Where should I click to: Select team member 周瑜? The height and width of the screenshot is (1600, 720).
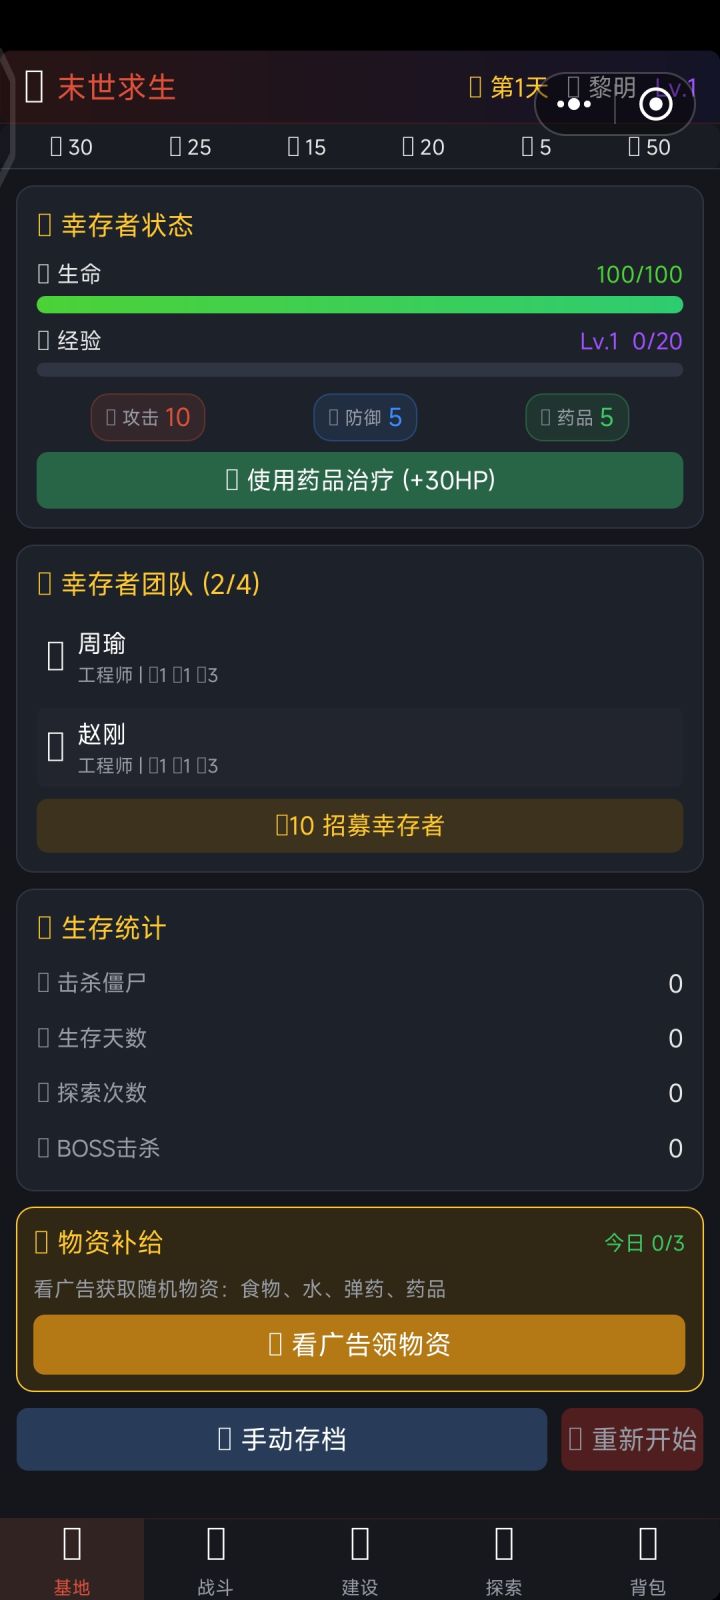click(x=360, y=657)
